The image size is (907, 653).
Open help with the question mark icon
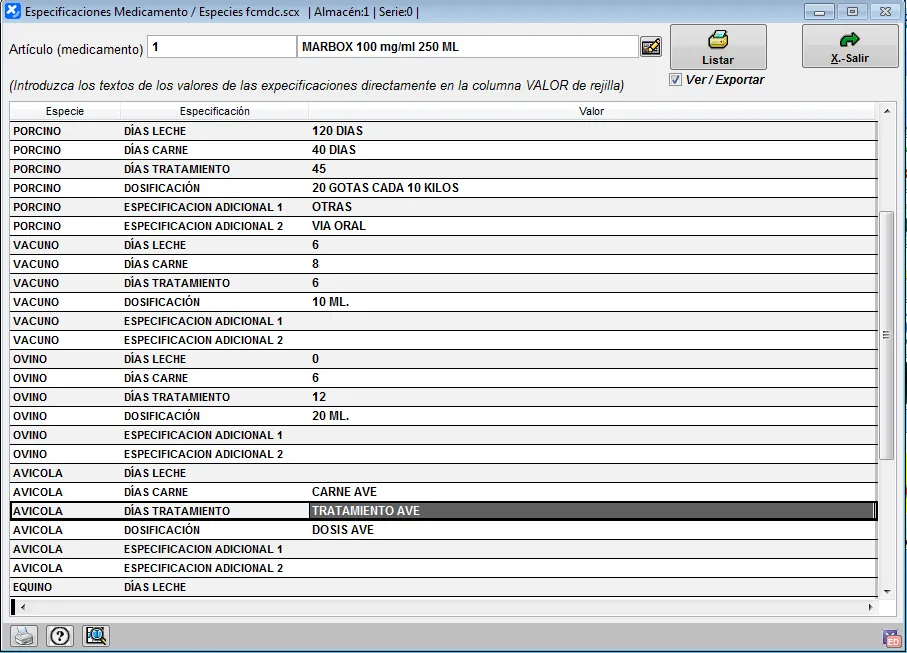pos(60,635)
